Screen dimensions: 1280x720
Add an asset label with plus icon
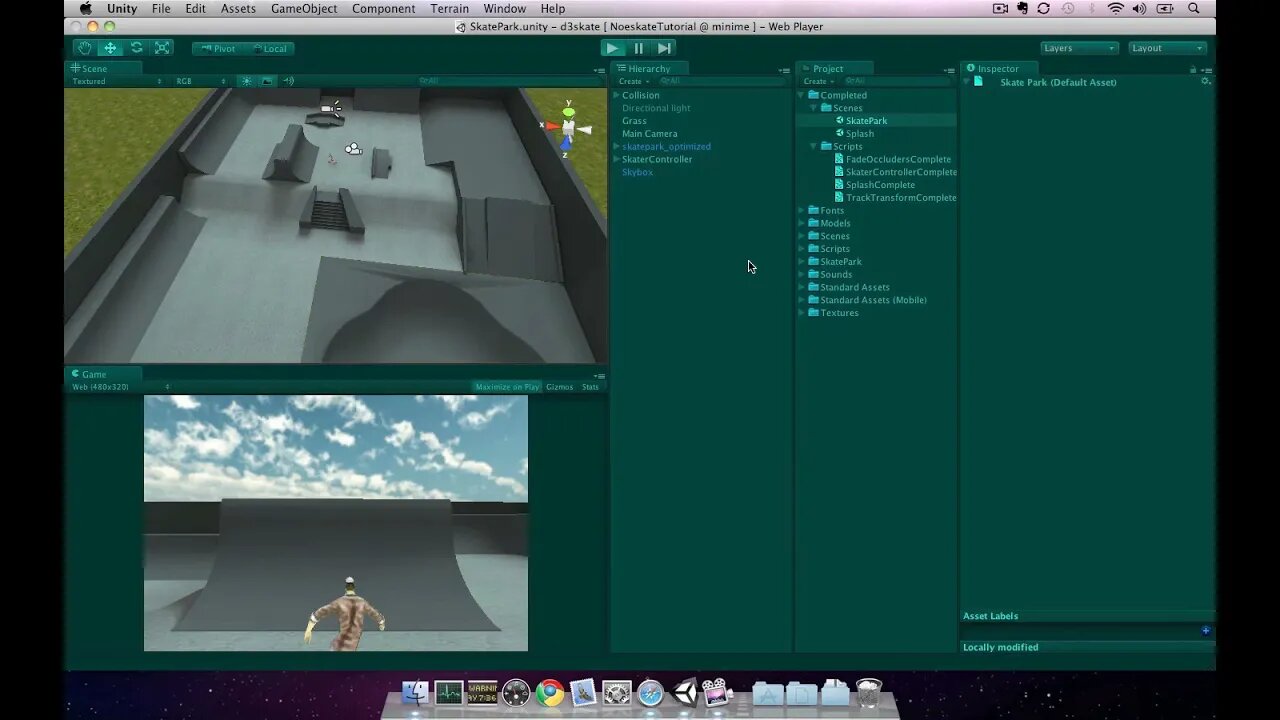pos(1205,630)
